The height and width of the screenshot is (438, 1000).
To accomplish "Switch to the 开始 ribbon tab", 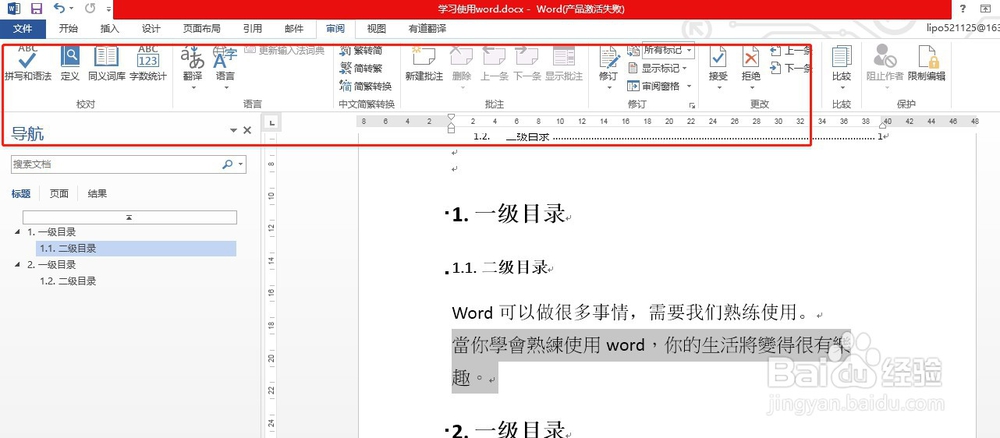I will click(x=68, y=29).
